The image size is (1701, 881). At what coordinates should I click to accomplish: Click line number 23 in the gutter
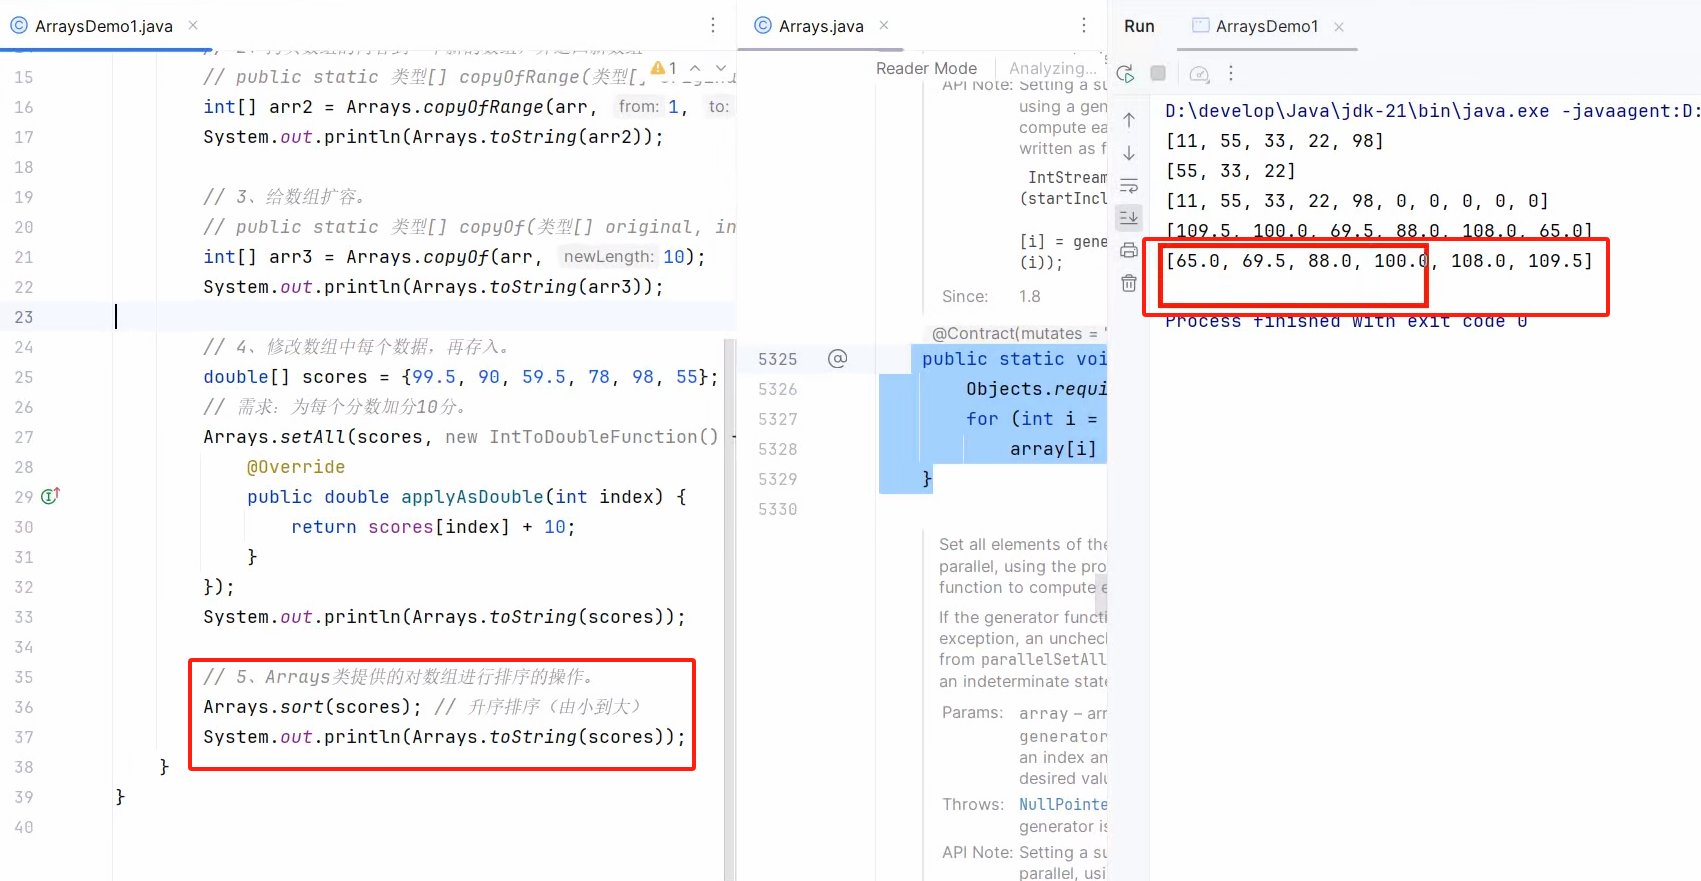[x=24, y=317]
